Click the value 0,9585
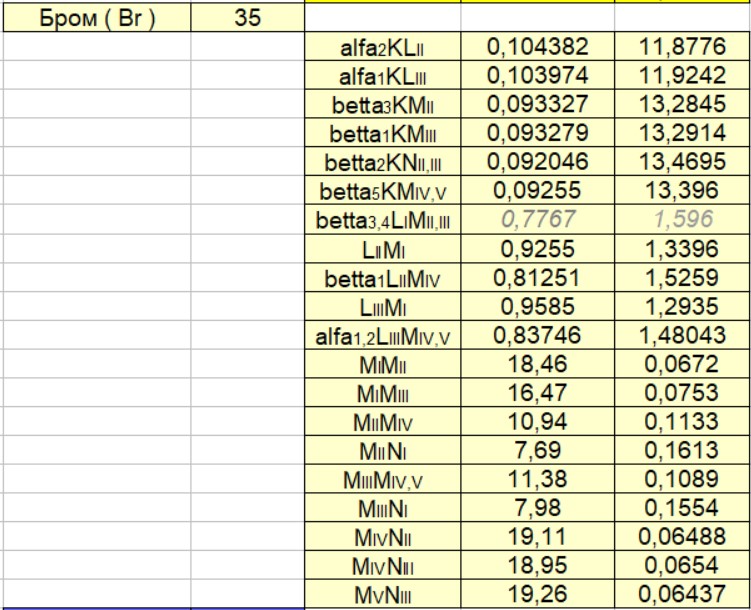The width and height of the screenshot is (751, 610). pos(537,306)
